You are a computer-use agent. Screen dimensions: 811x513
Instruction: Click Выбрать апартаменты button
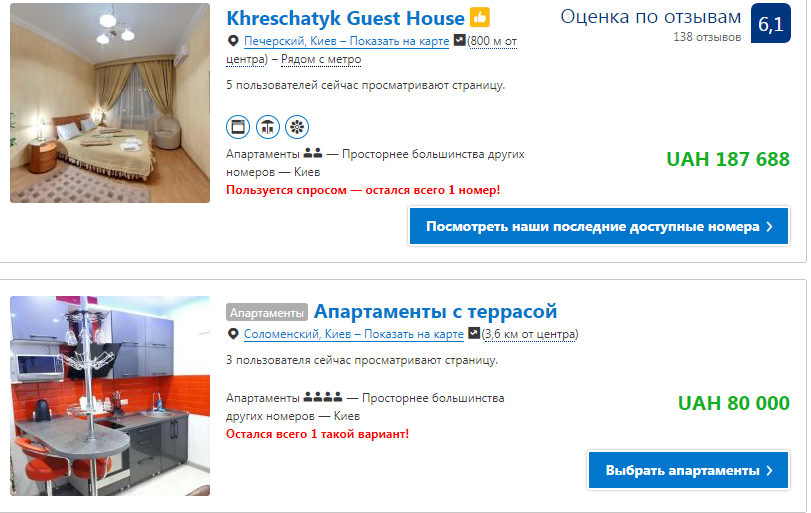click(x=688, y=470)
